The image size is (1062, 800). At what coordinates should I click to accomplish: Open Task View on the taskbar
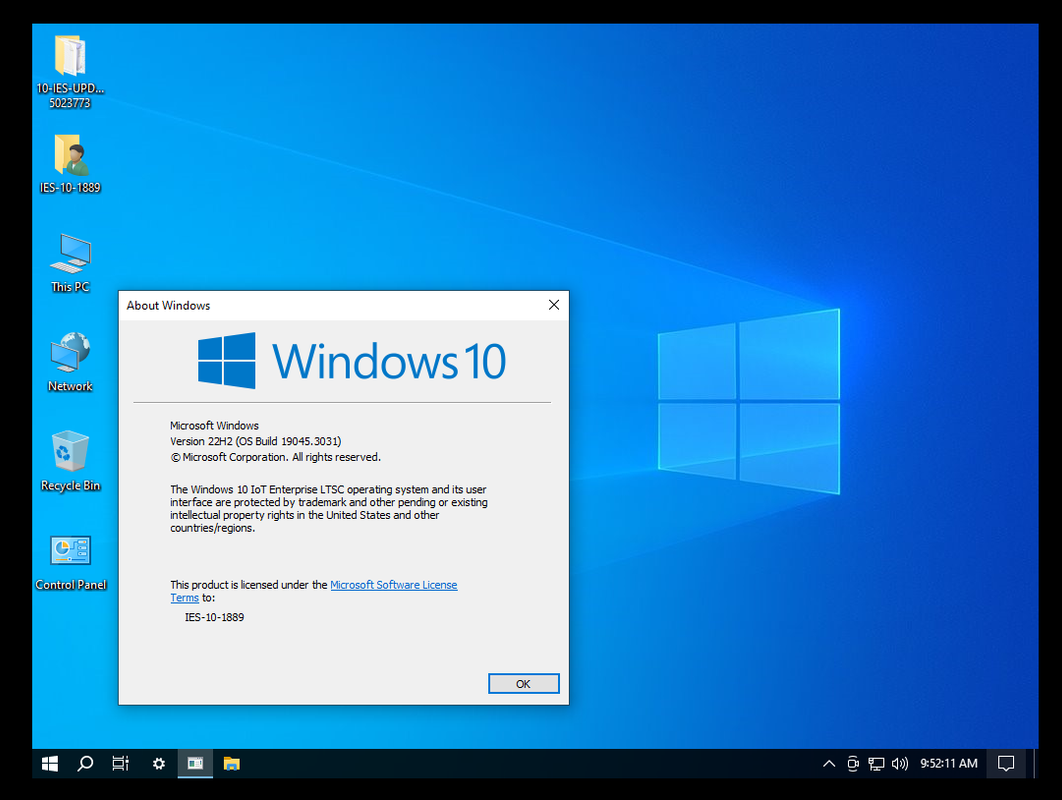click(x=121, y=763)
